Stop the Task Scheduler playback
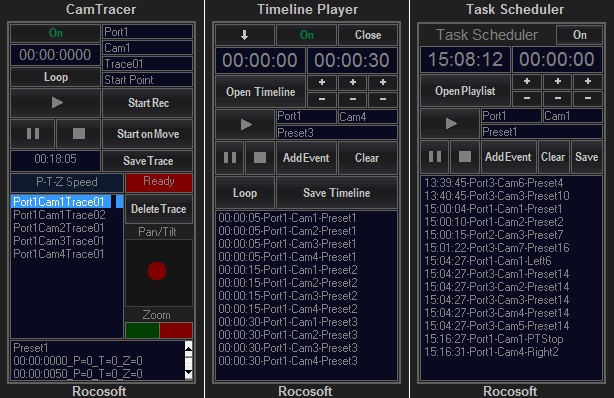The image size is (614, 398). (x=465, y=157)
